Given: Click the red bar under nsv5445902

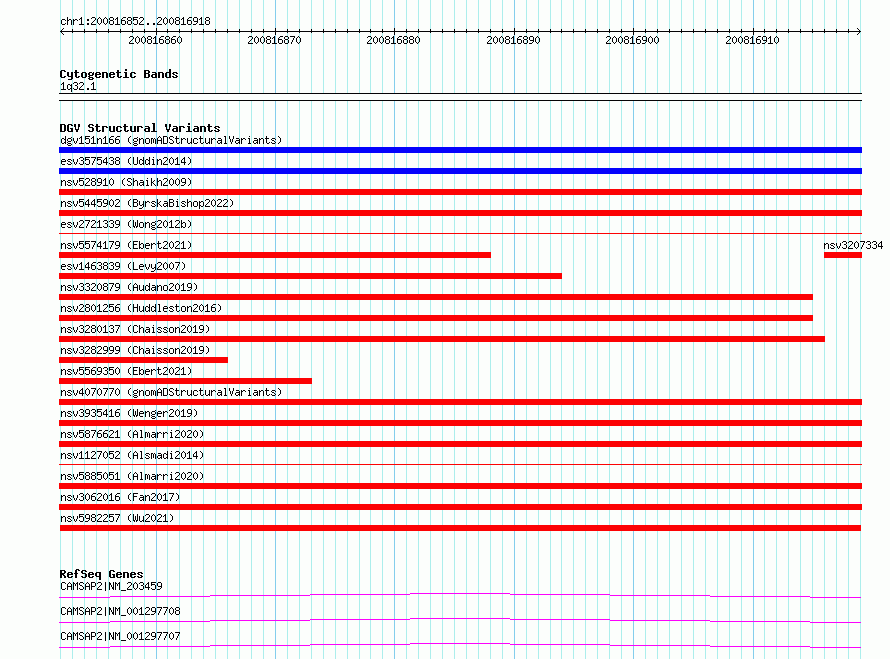Looking at the screenshot, I should click(x=460, y=213).
